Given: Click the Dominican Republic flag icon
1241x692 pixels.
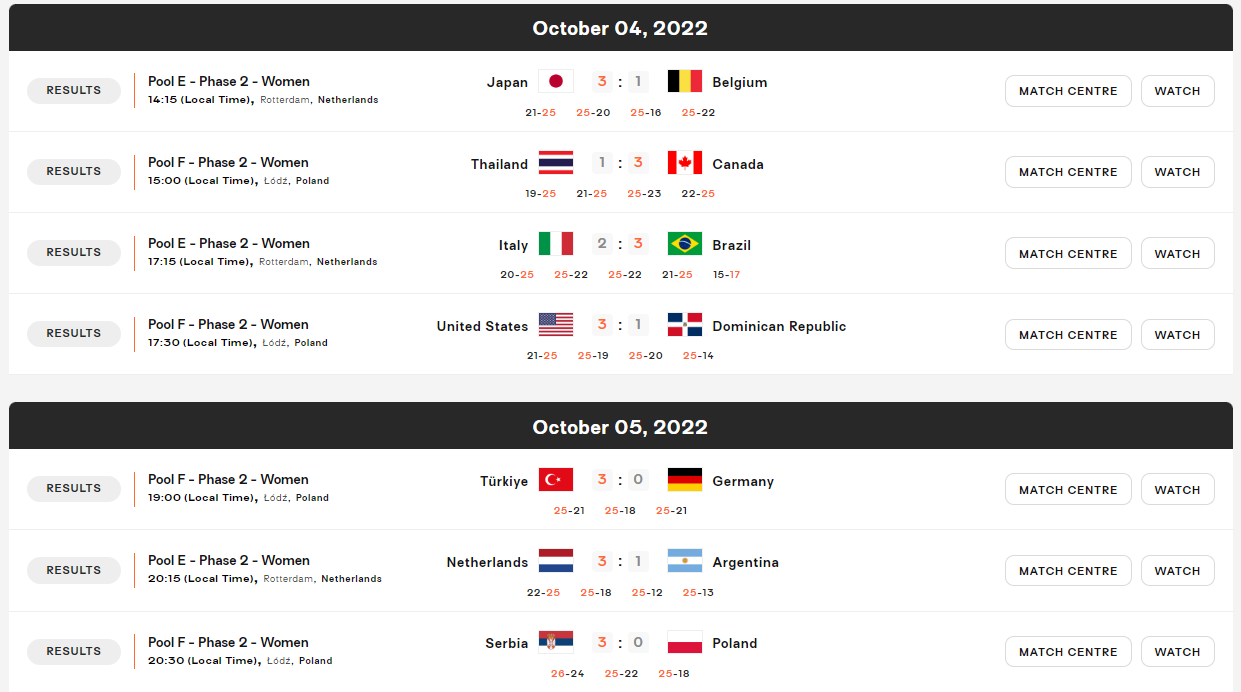Looking at the screenshot, I should point(685,325).
